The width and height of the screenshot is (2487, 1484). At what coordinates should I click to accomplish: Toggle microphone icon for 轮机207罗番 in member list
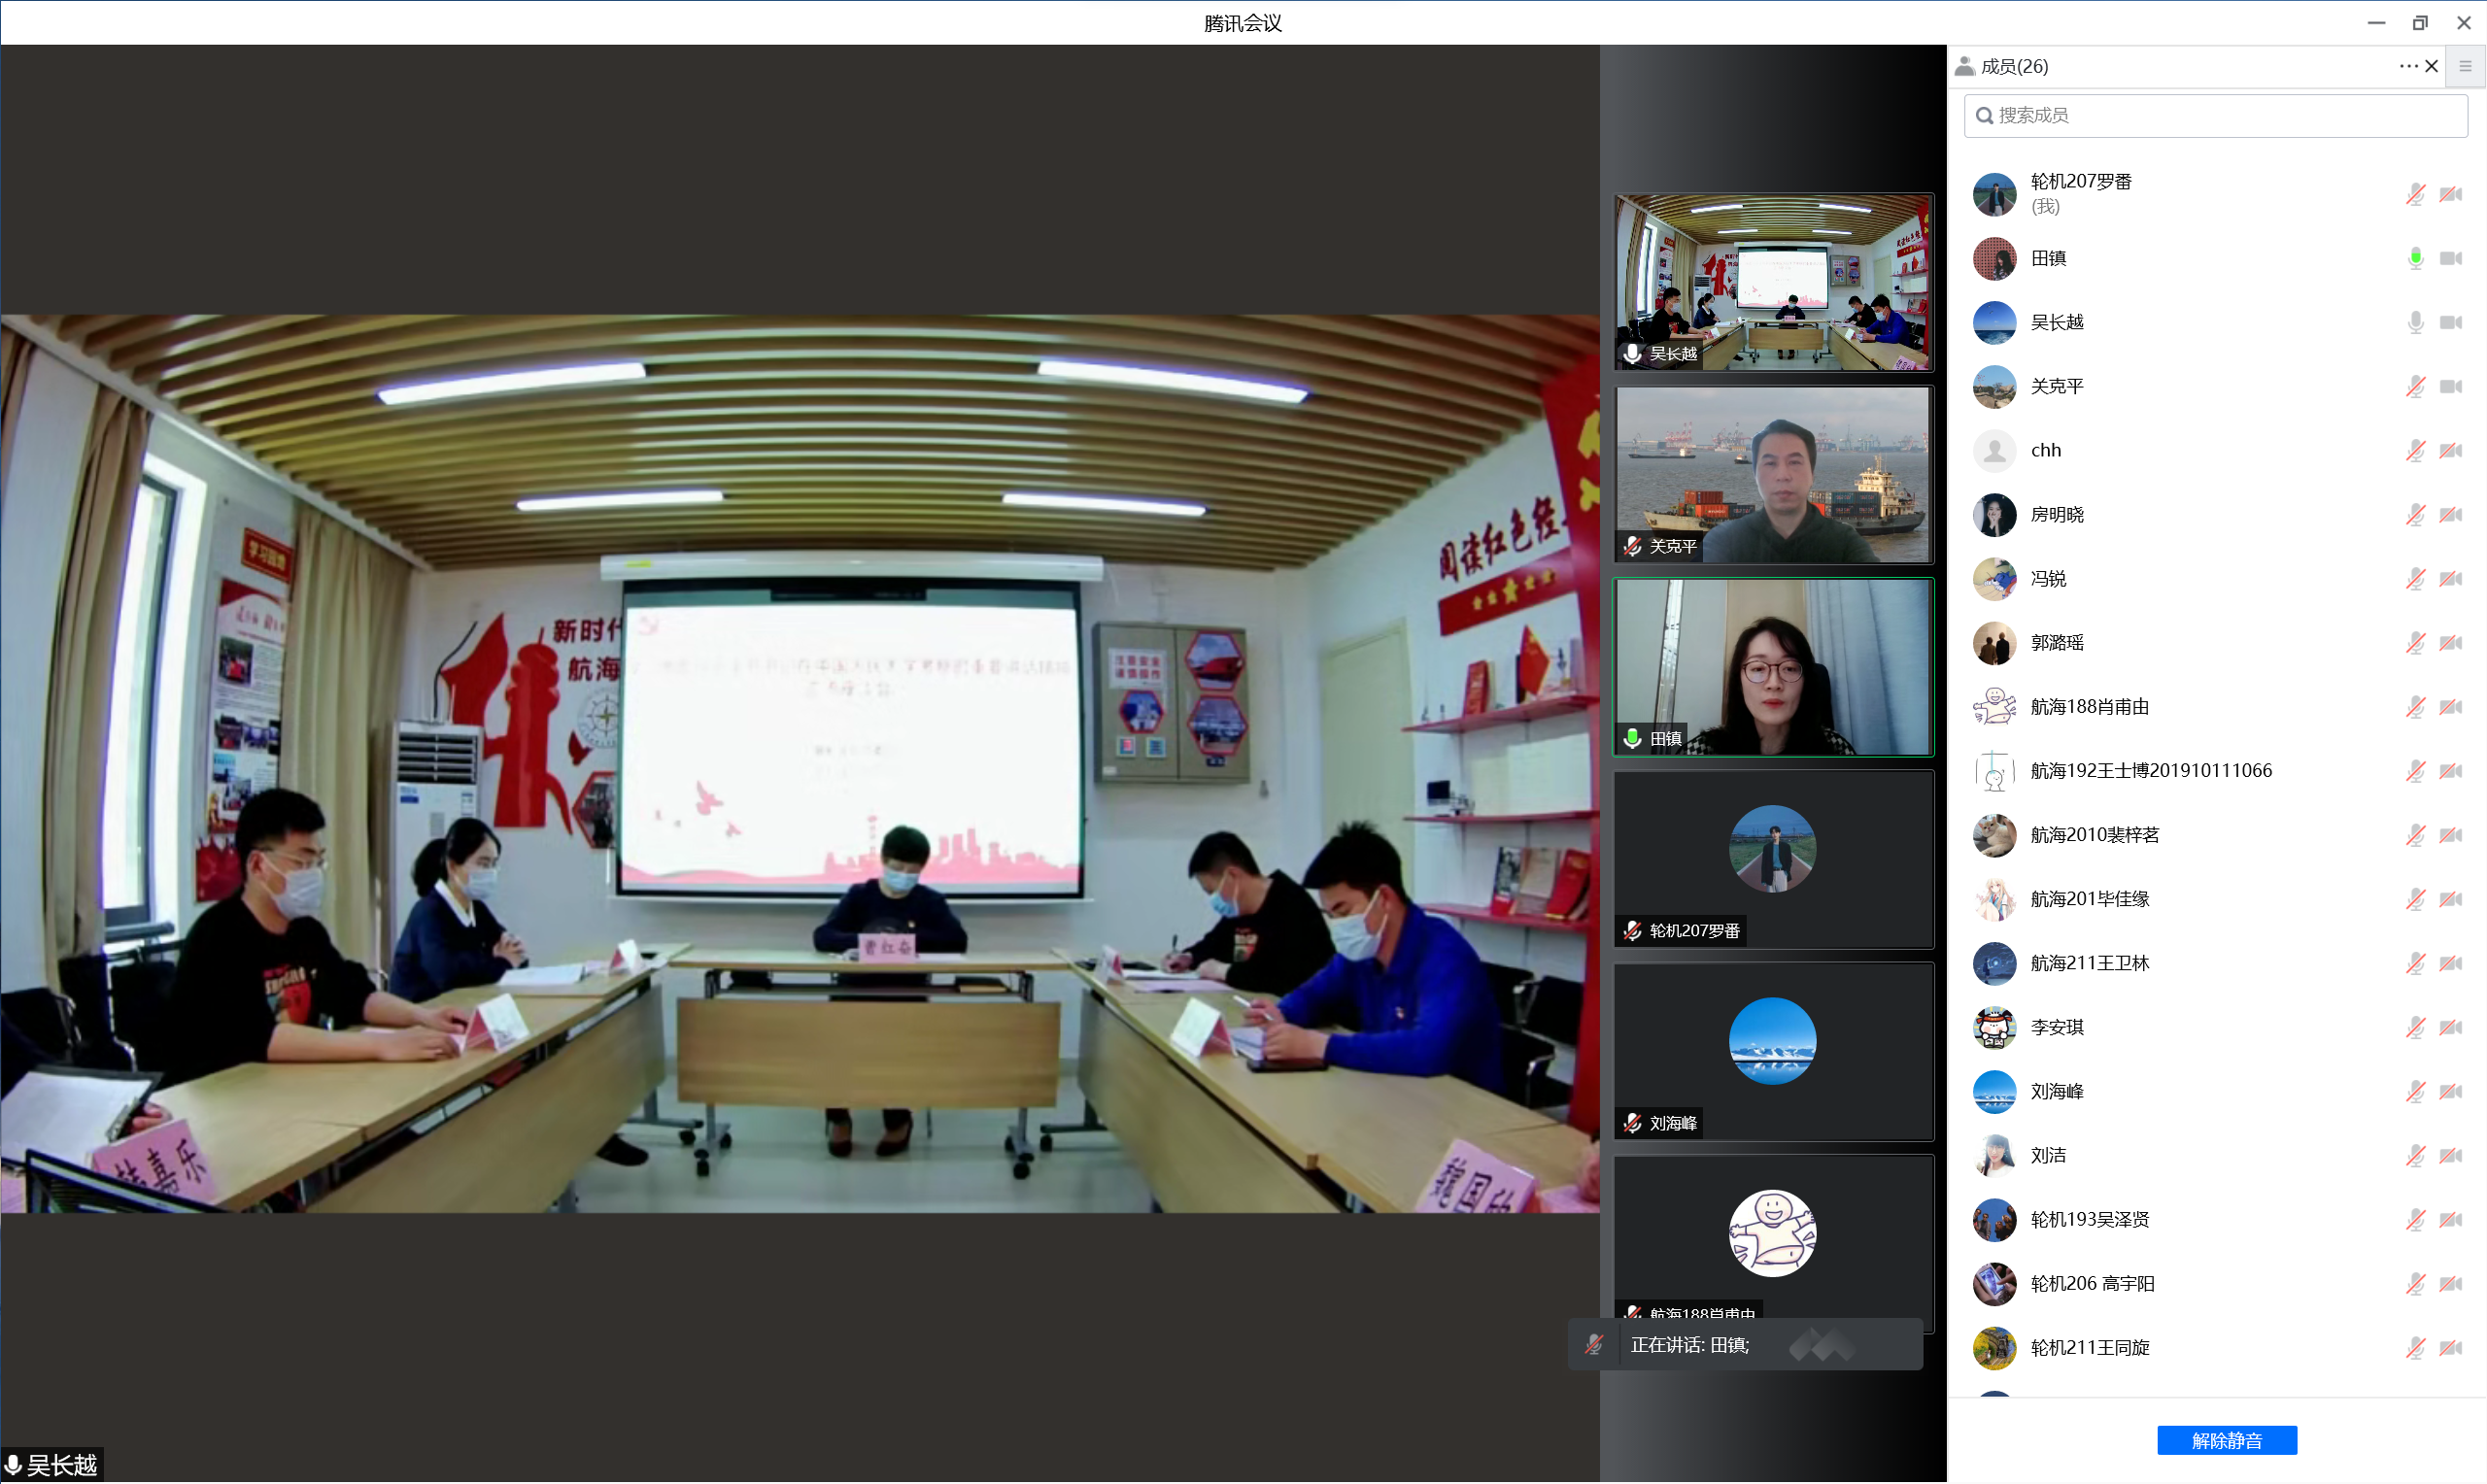[2414, 194]
